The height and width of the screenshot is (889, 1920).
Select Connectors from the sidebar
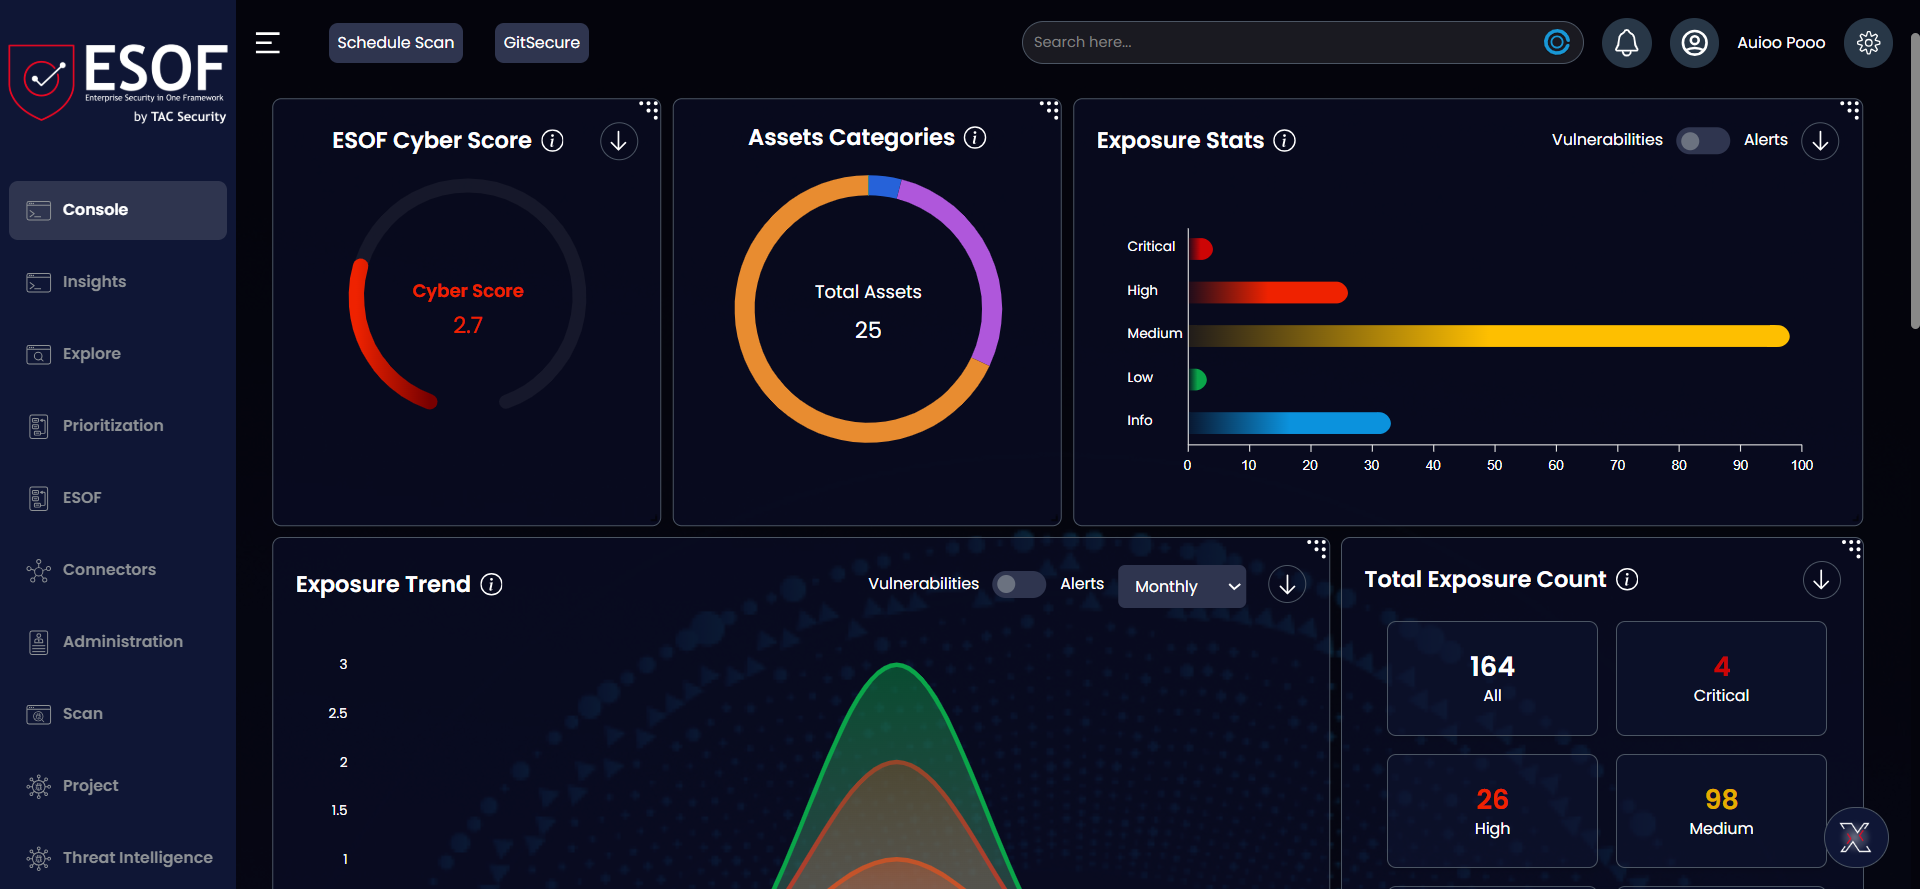pos(109,570)
